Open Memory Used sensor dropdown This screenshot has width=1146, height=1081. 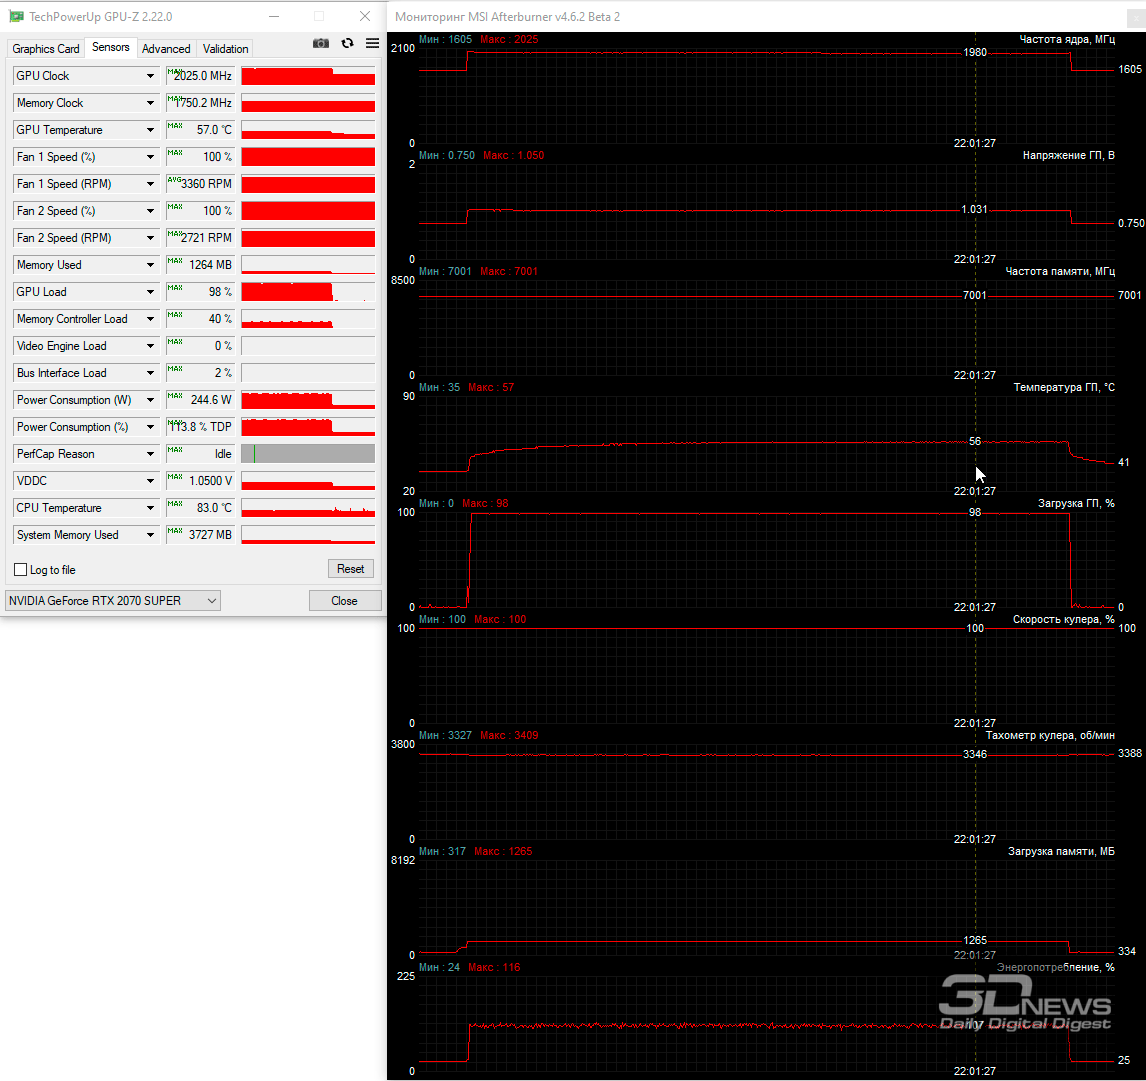(x=150, y=265)
